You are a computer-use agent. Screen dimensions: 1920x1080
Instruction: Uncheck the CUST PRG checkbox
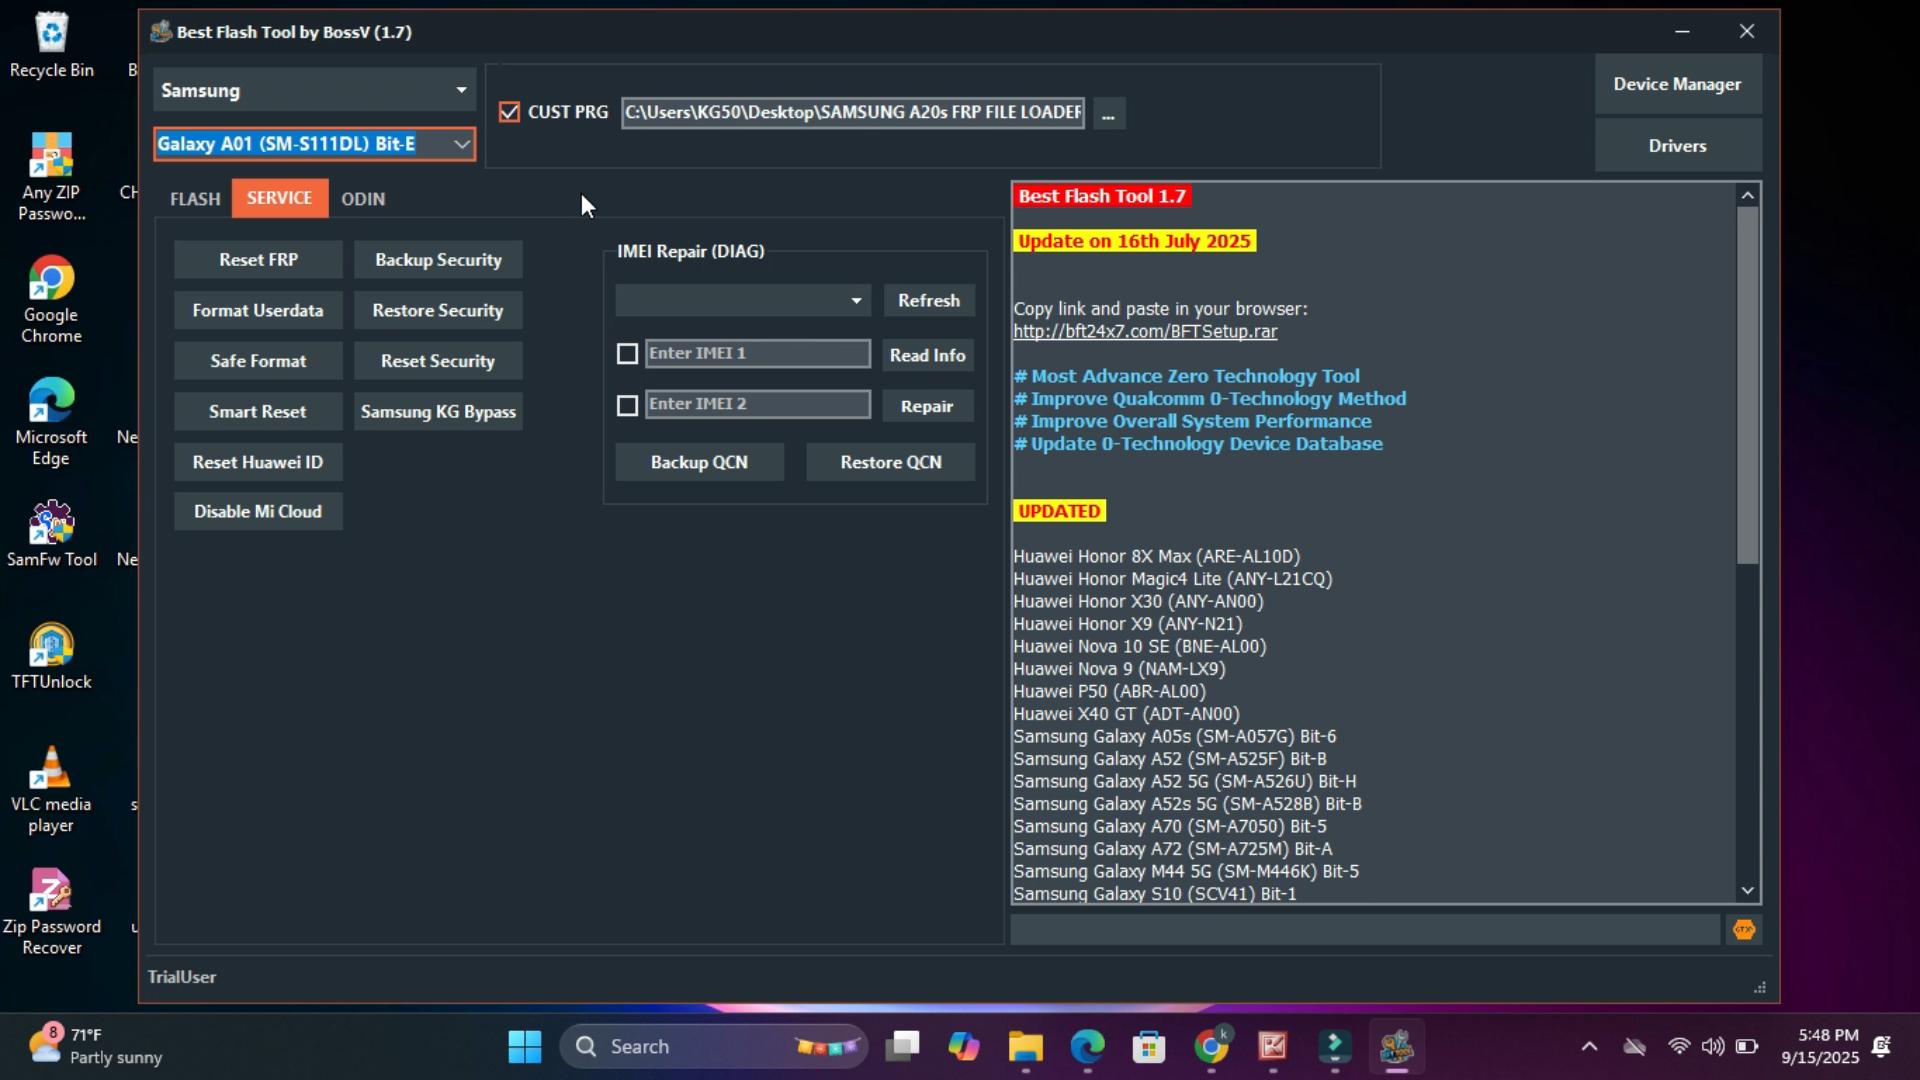click(510, 112)
